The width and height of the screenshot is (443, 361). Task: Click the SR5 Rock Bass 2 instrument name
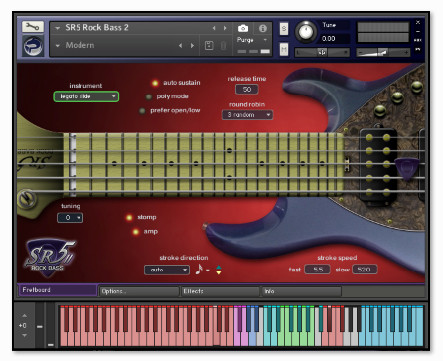click(97, 28)
